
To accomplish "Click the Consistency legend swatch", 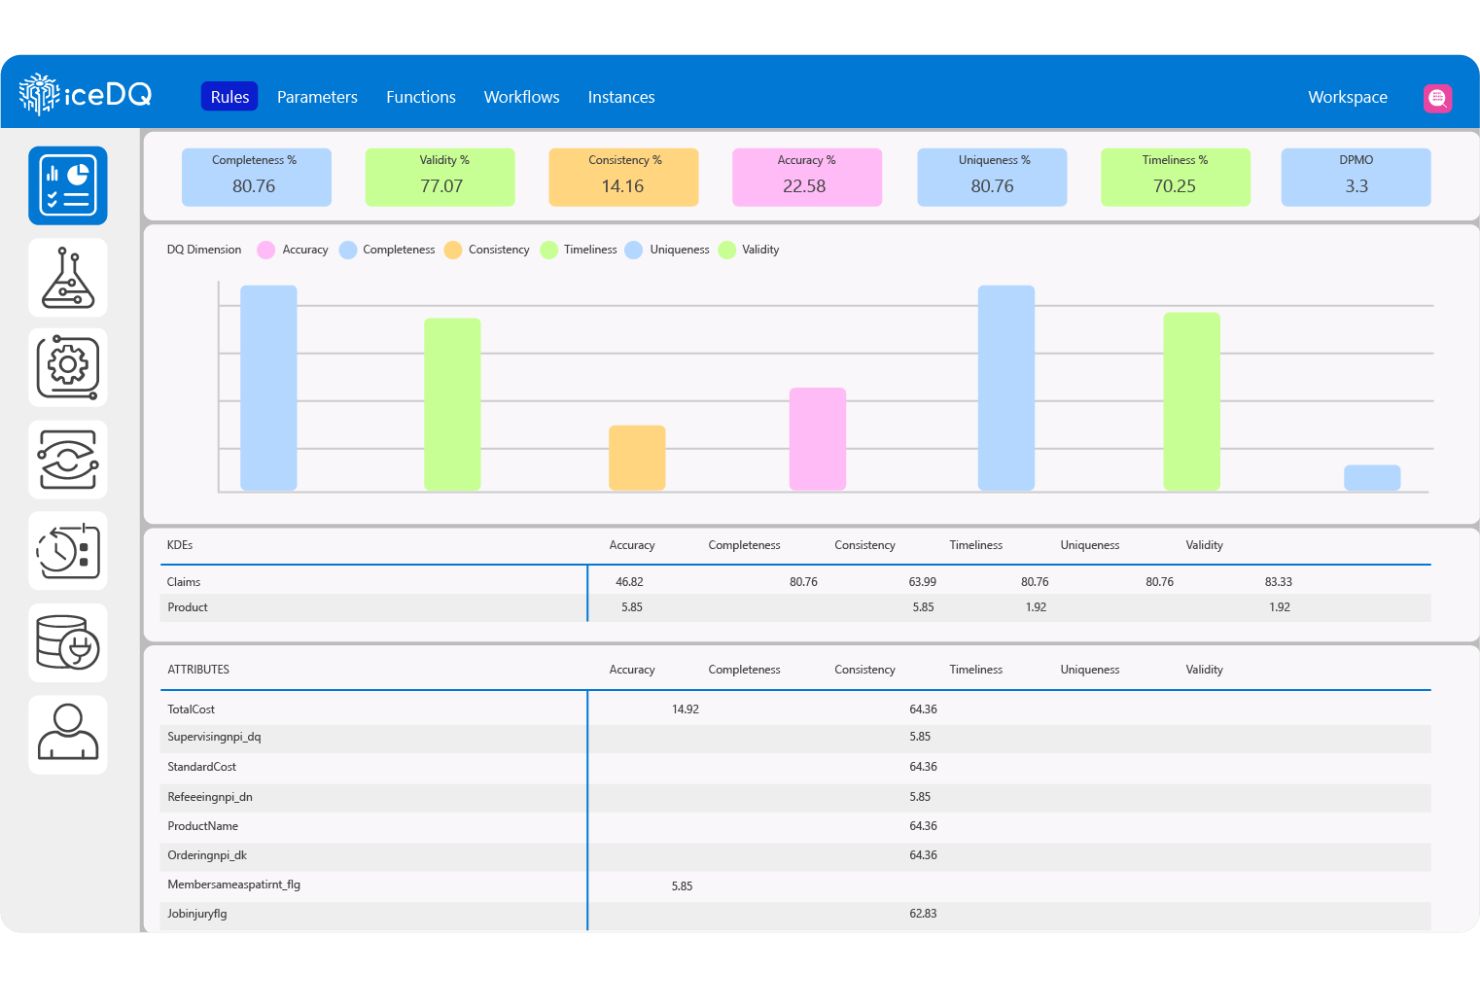I will (453, 250).
